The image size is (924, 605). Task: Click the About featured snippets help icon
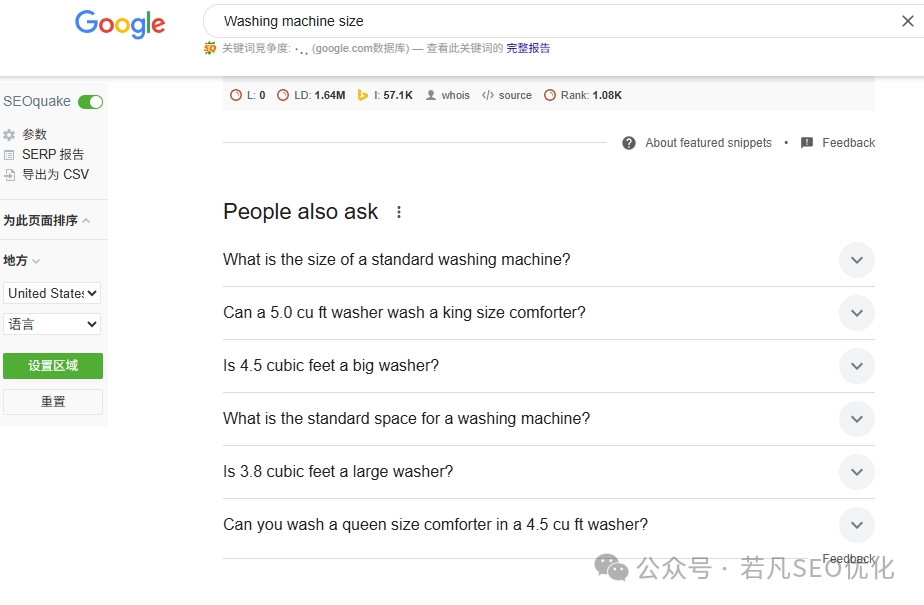(x=629, y=143)
